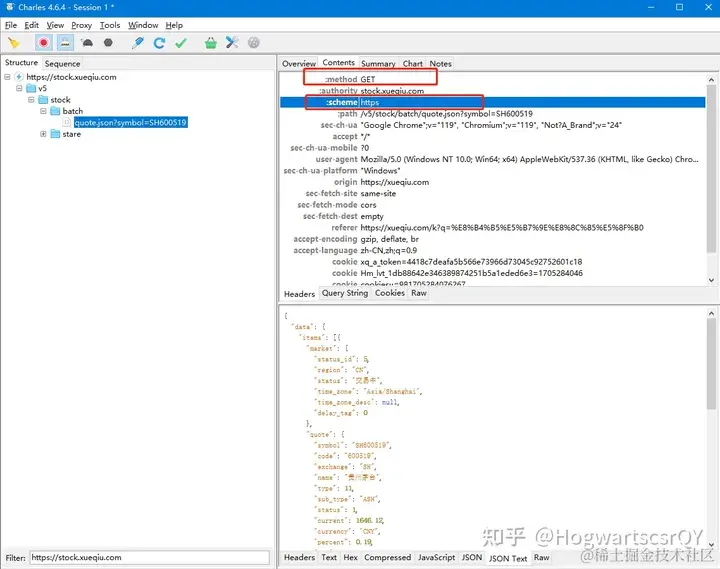Screen dimensions: 720x569
Task: Collapse the batch folder node
Action: pos(43,111)
